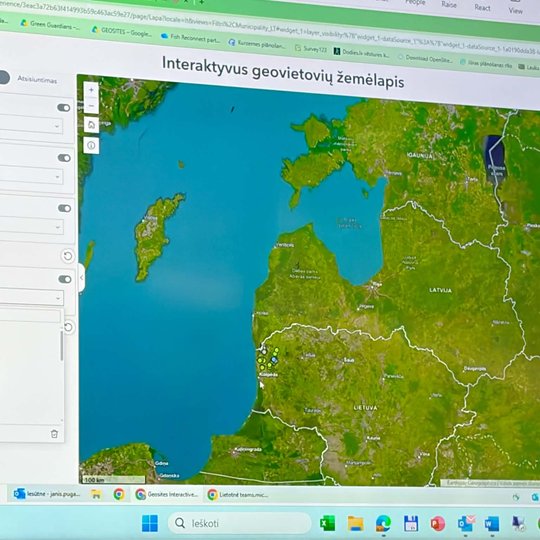Toggle the second filter switch
This screenshot has height=540, width=540.
64,158
